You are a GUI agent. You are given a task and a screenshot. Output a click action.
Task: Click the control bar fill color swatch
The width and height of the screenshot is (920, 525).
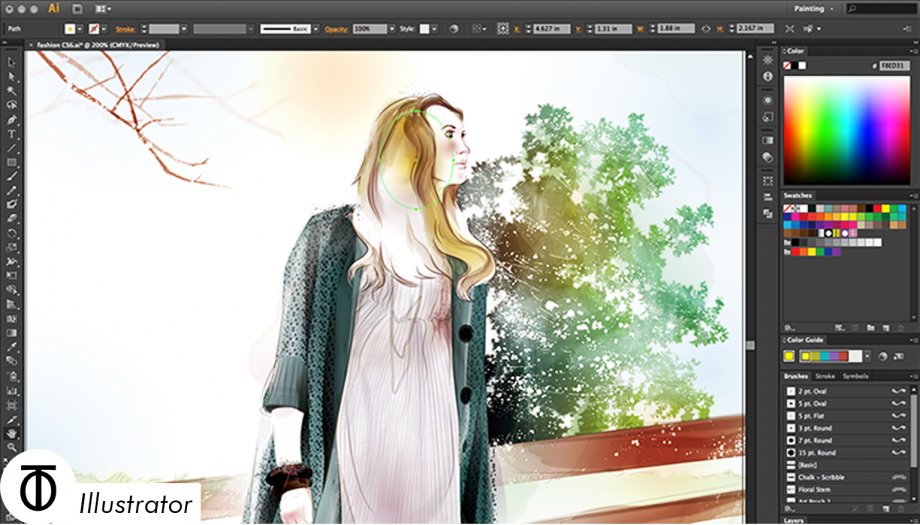pyautogui.click(x=70, y=29)
